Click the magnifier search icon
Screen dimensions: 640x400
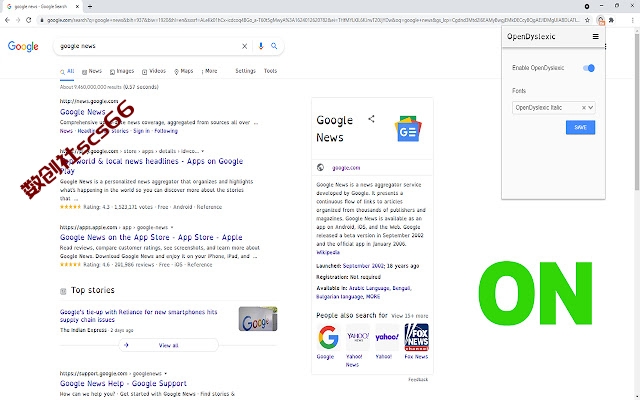pyautogui.click(x=274, y=46)
